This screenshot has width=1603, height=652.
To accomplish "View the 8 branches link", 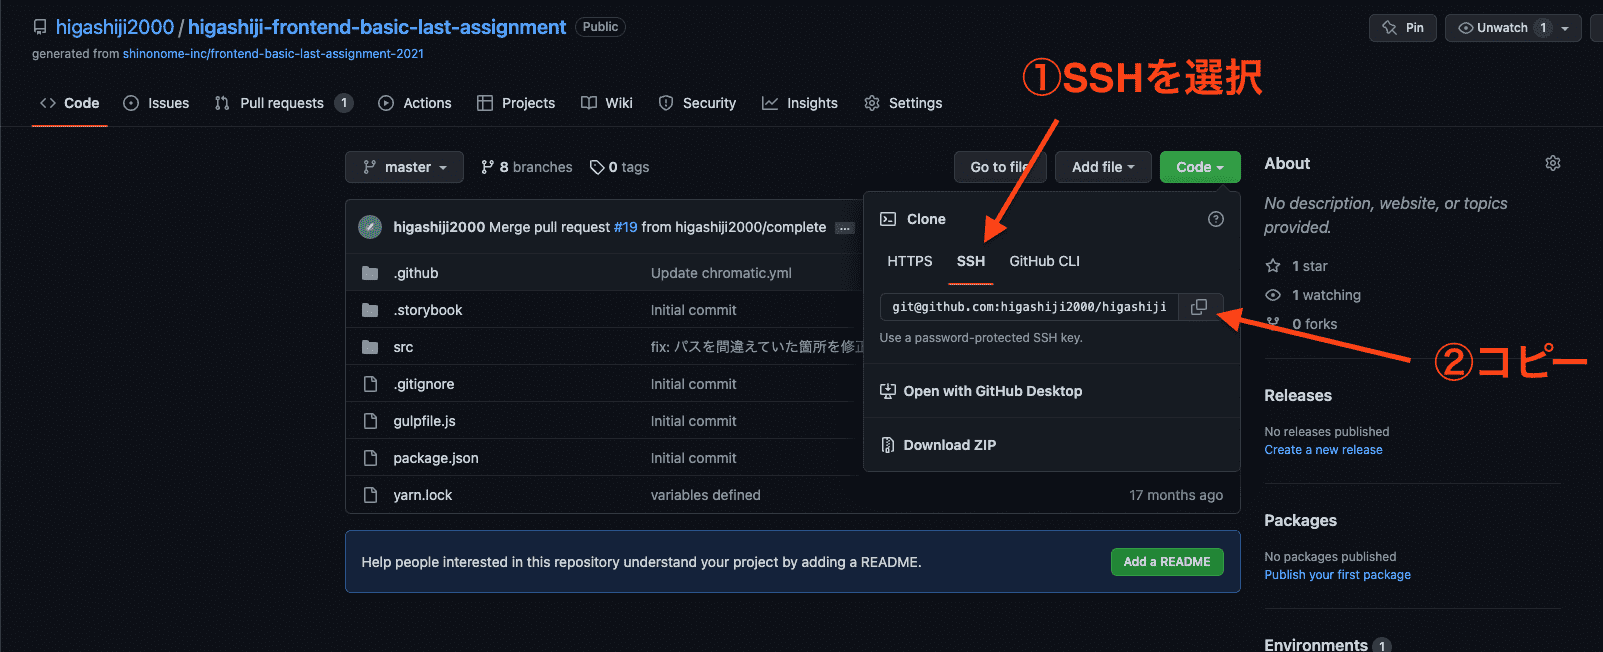I will point(527,167).
